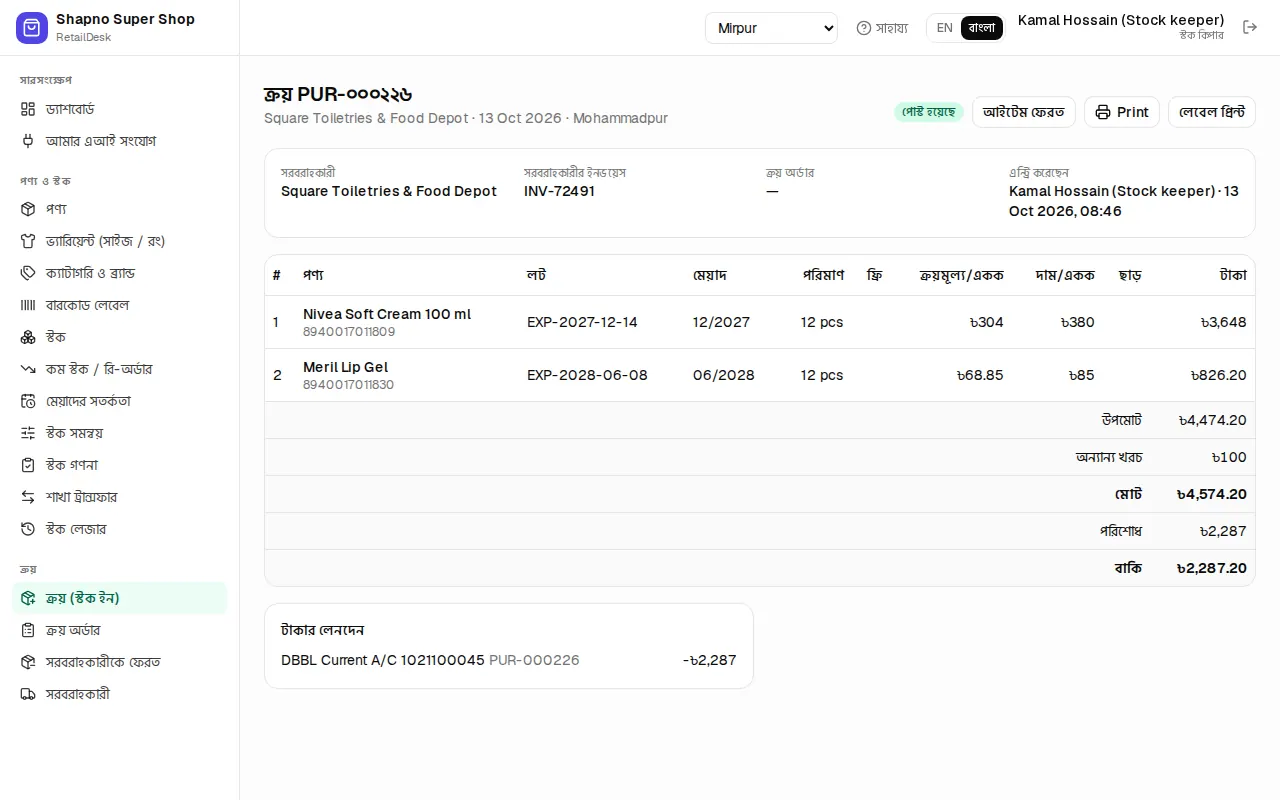Click invoice number INV-72491

click(x=559, y=191)
